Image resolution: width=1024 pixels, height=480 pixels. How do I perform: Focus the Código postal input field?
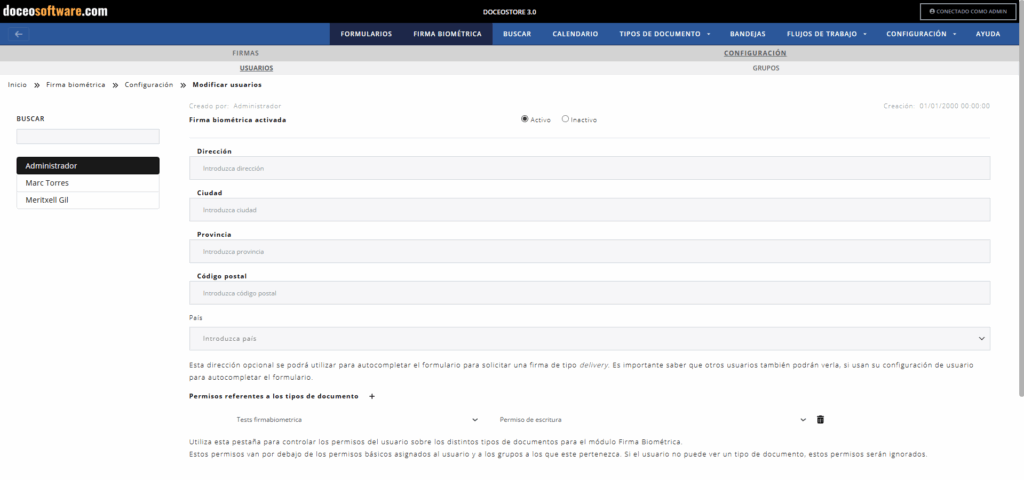pyautogui.click(x=590, y=293)
